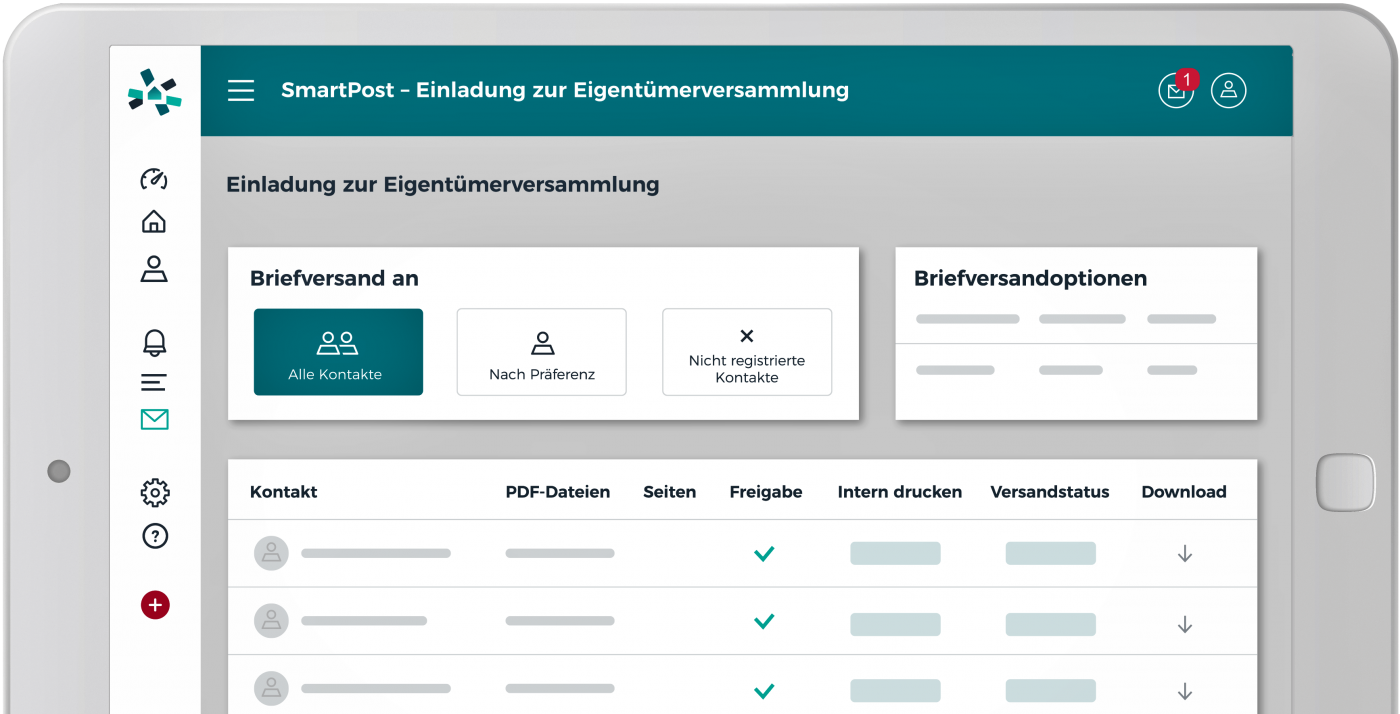Open the contacts person icon in sidebar

(x=154, y=269)
